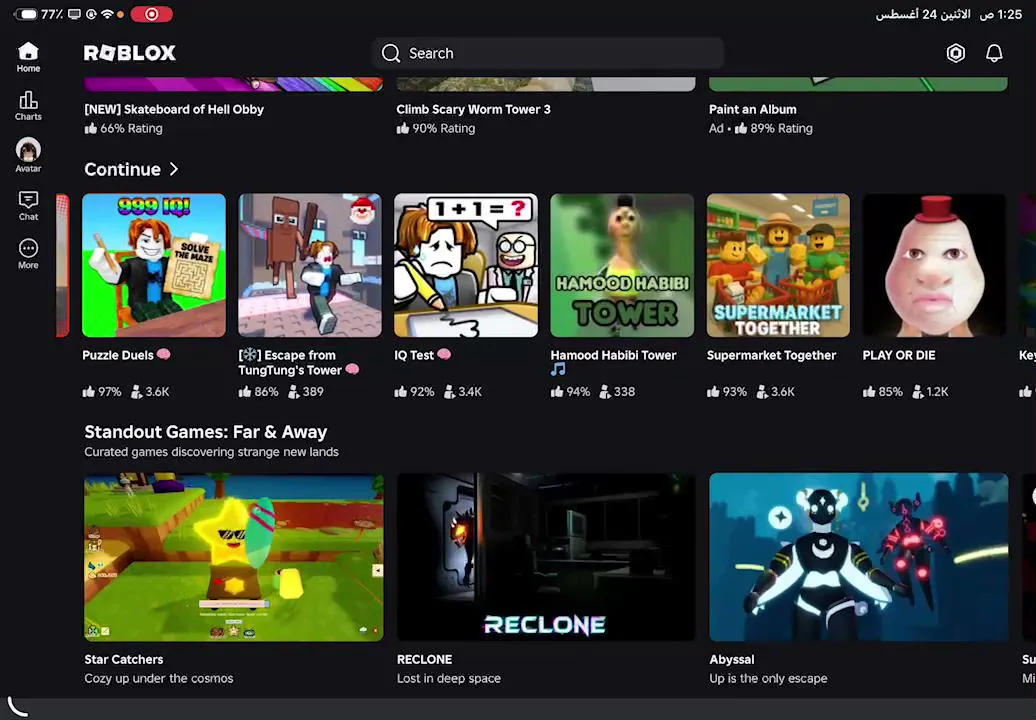
Task: Open the Star Catchers featured image
Action: point(234,557)
